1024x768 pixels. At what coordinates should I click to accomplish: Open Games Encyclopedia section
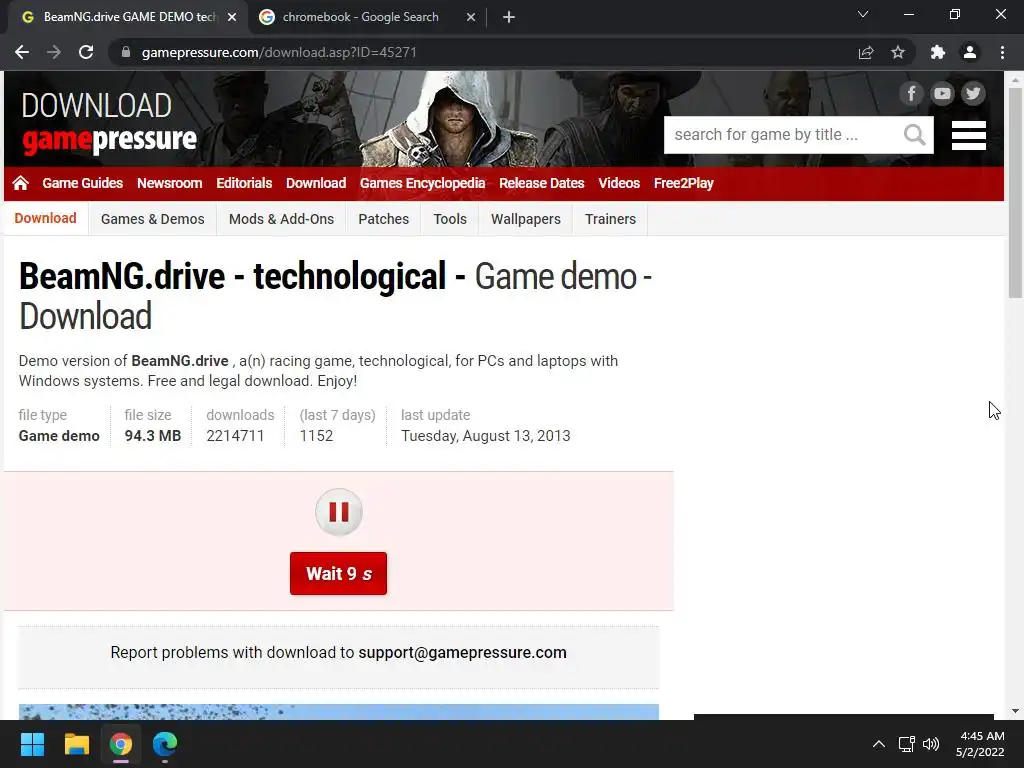pos(422,184)
